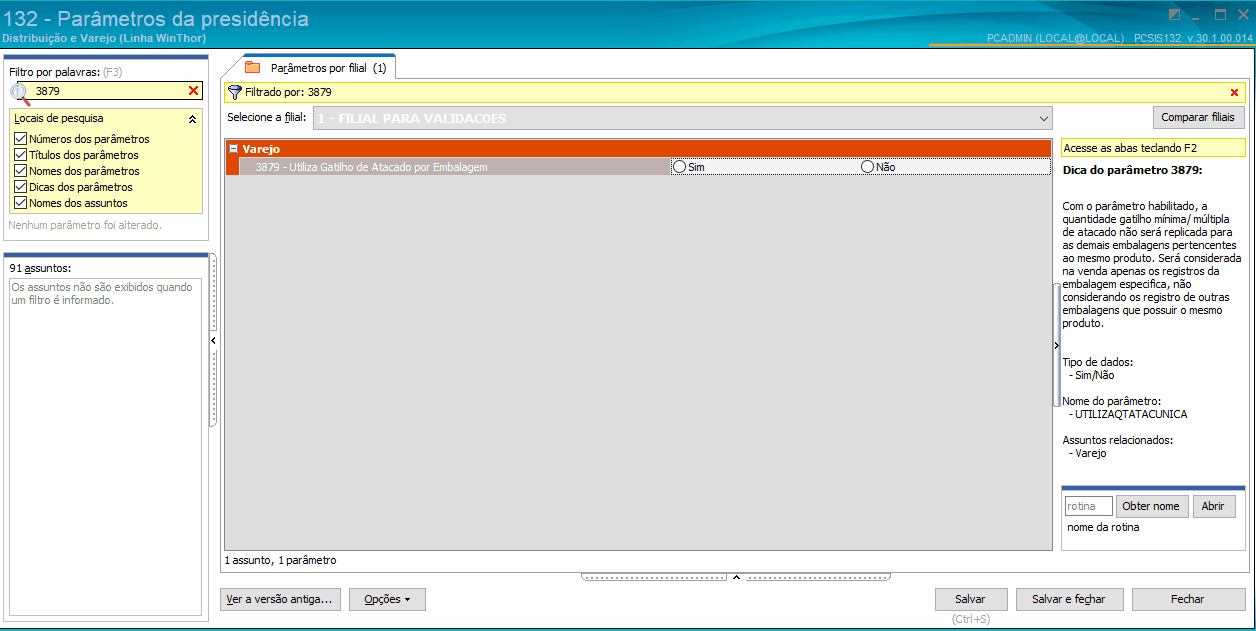Click the '91 assuntos:' label
This screenshot has height=631, width=1256.
[40, 268]
